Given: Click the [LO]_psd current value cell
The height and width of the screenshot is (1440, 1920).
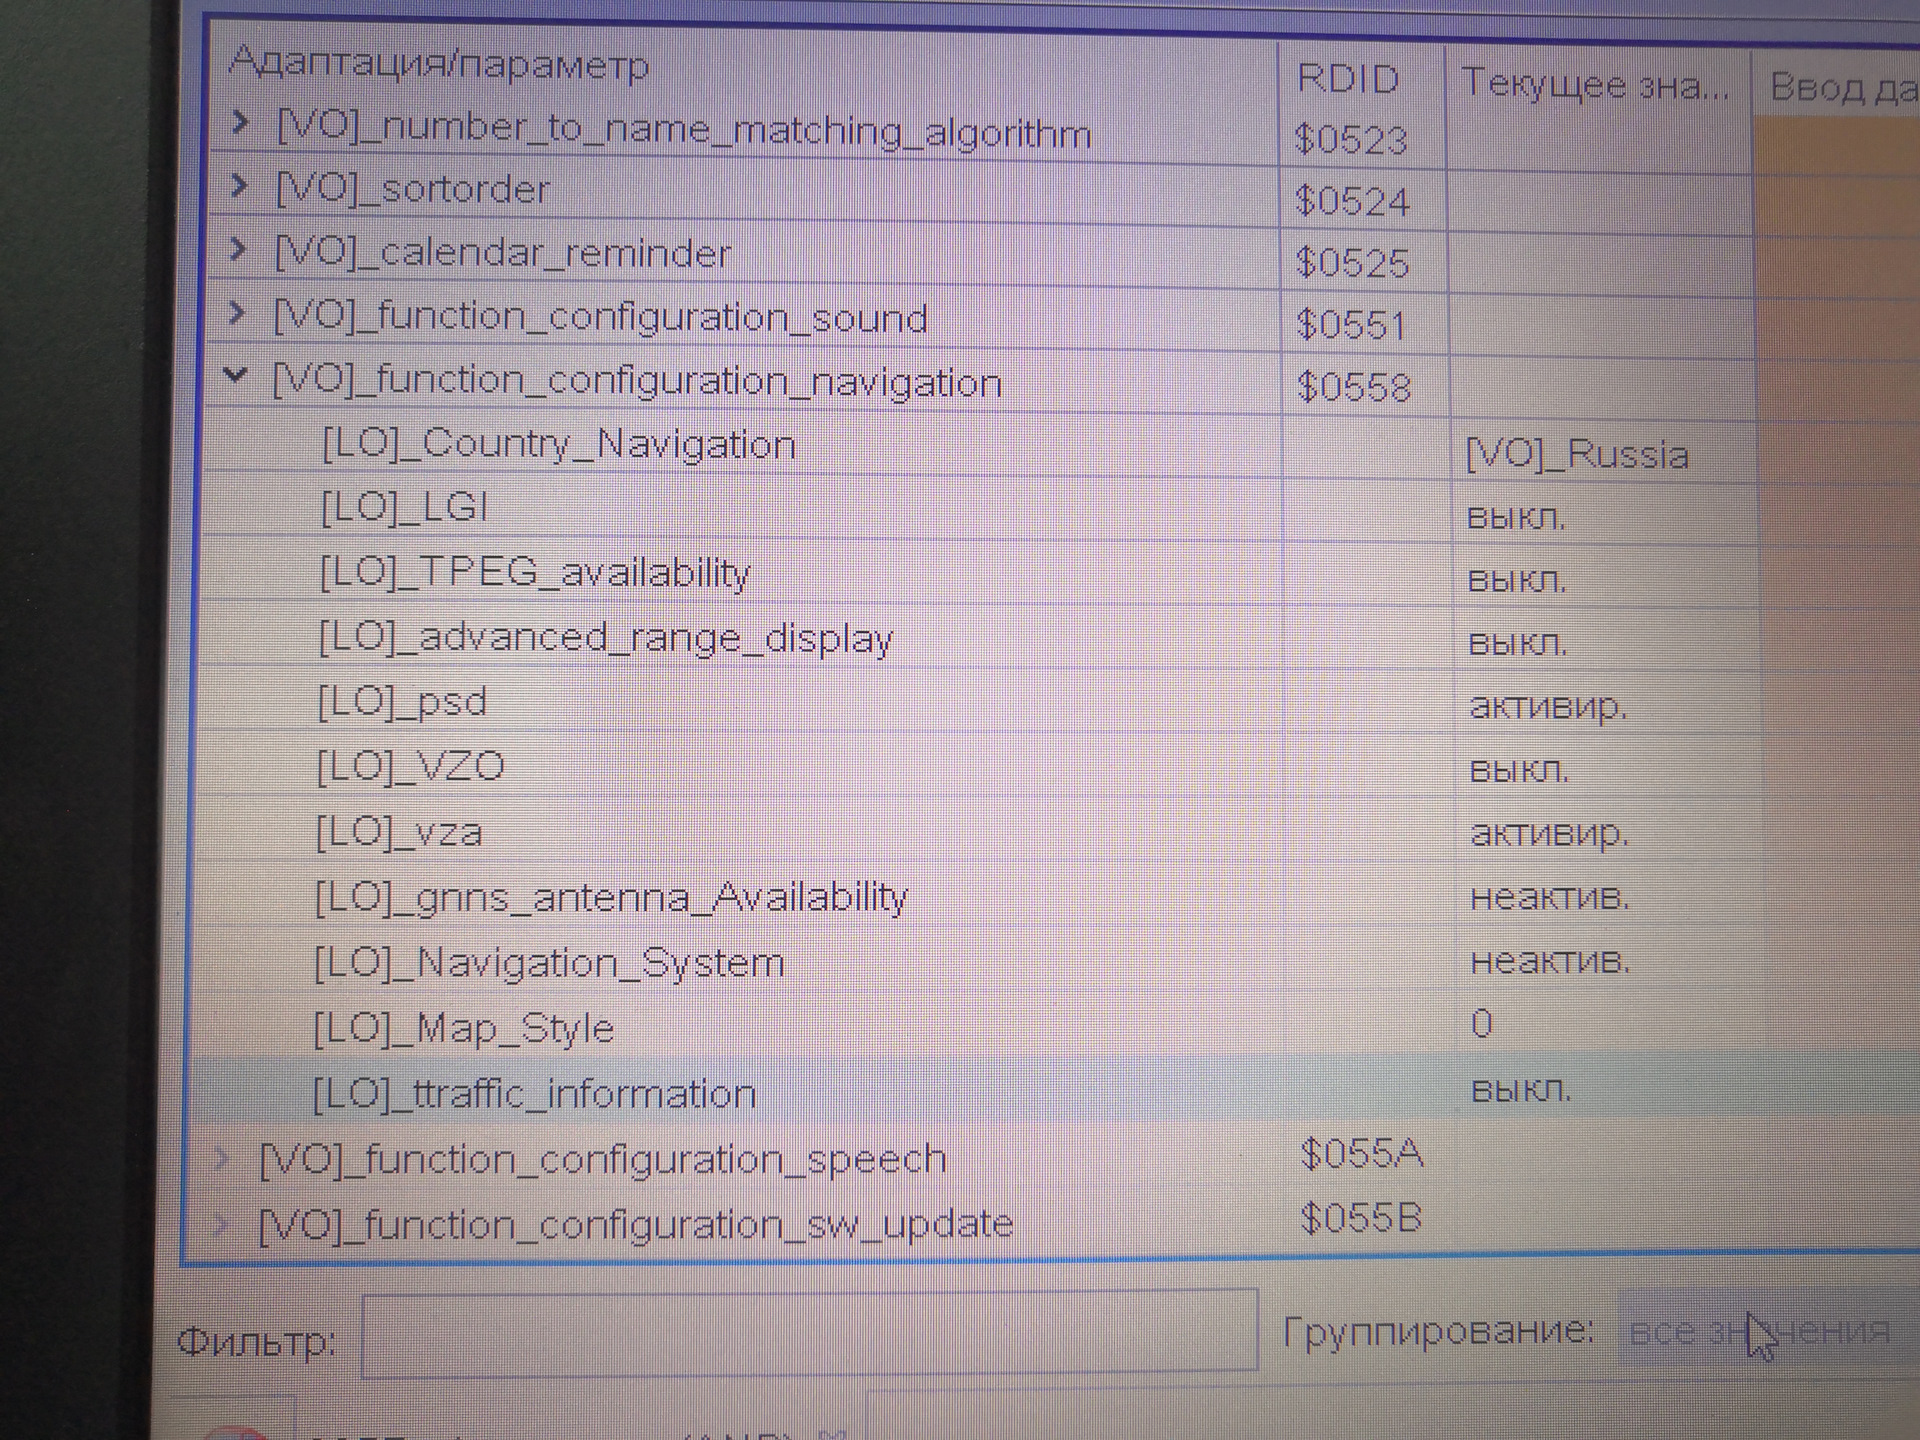Looking at the screenshot, I should click(x=1547, y=707).
